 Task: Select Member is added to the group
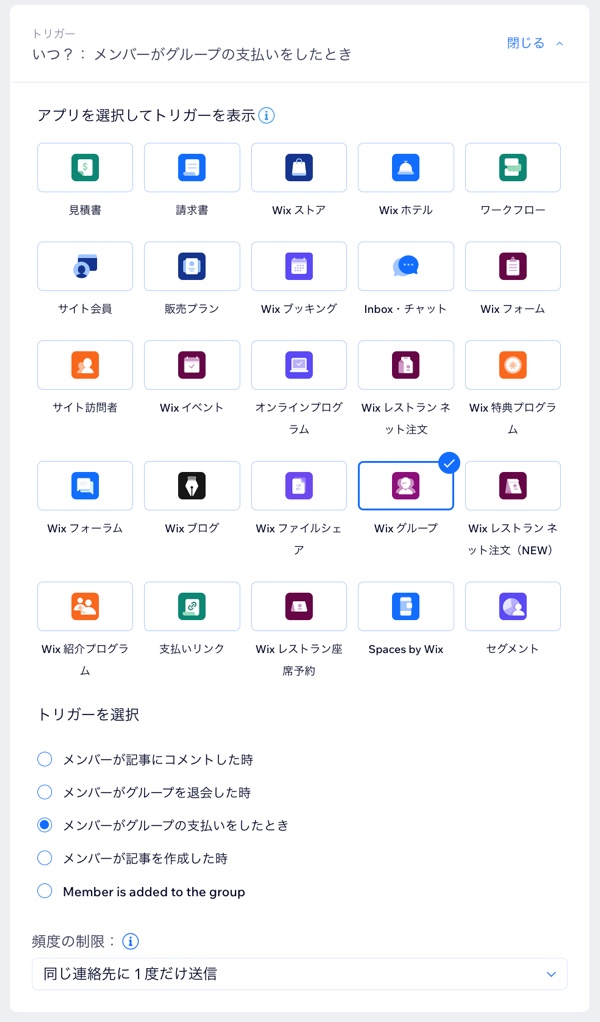tap(45, 891)
